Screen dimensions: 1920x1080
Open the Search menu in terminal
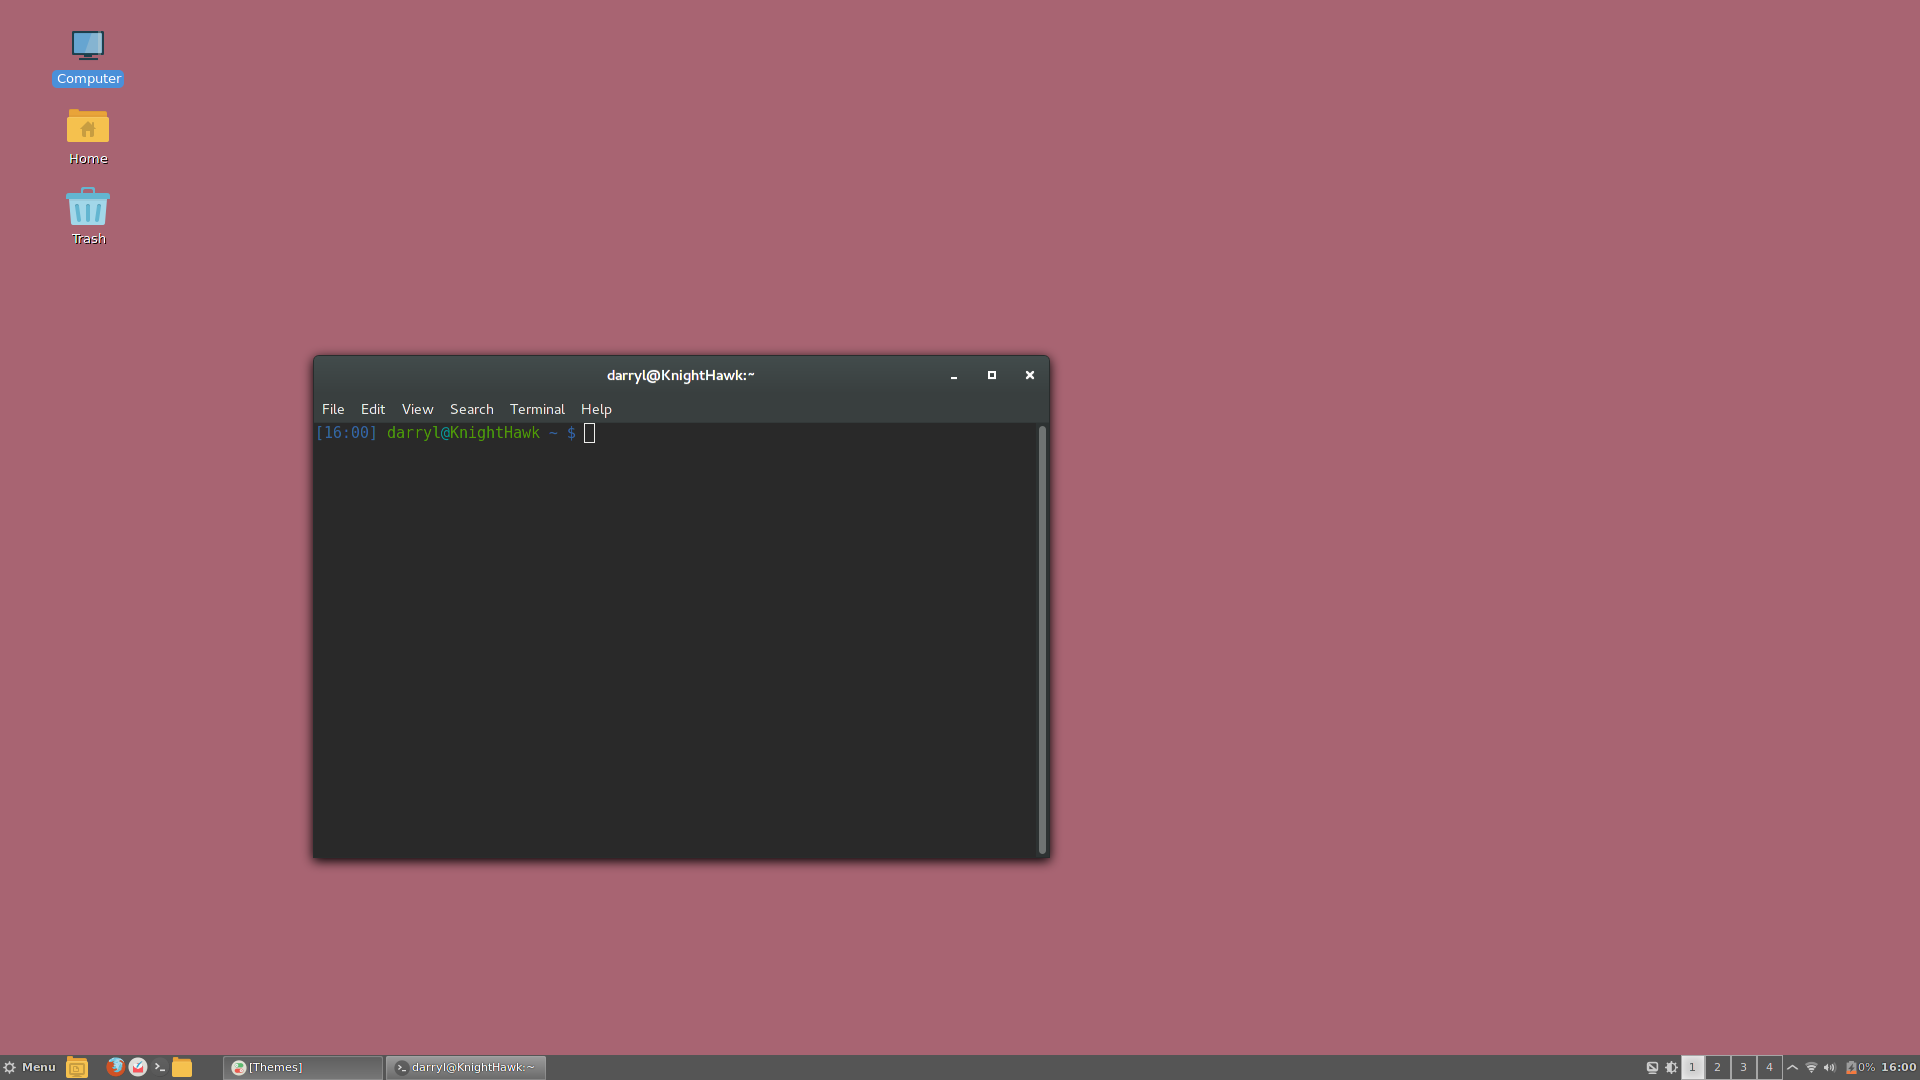pyautogui.click(x=471, y=409)
